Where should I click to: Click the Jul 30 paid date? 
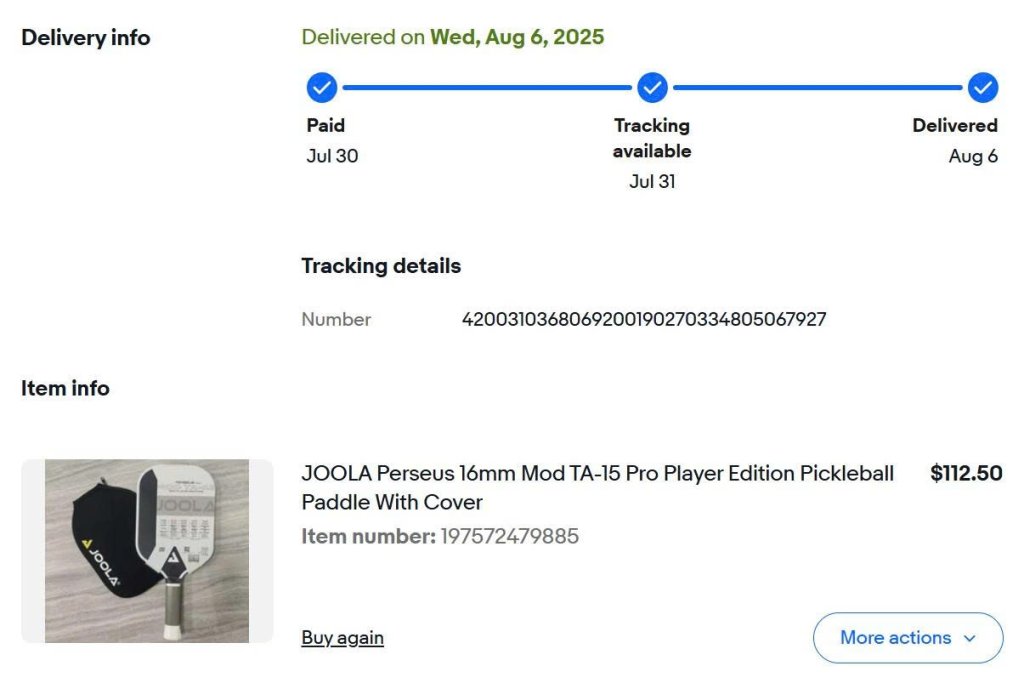(x=332, y=156)
